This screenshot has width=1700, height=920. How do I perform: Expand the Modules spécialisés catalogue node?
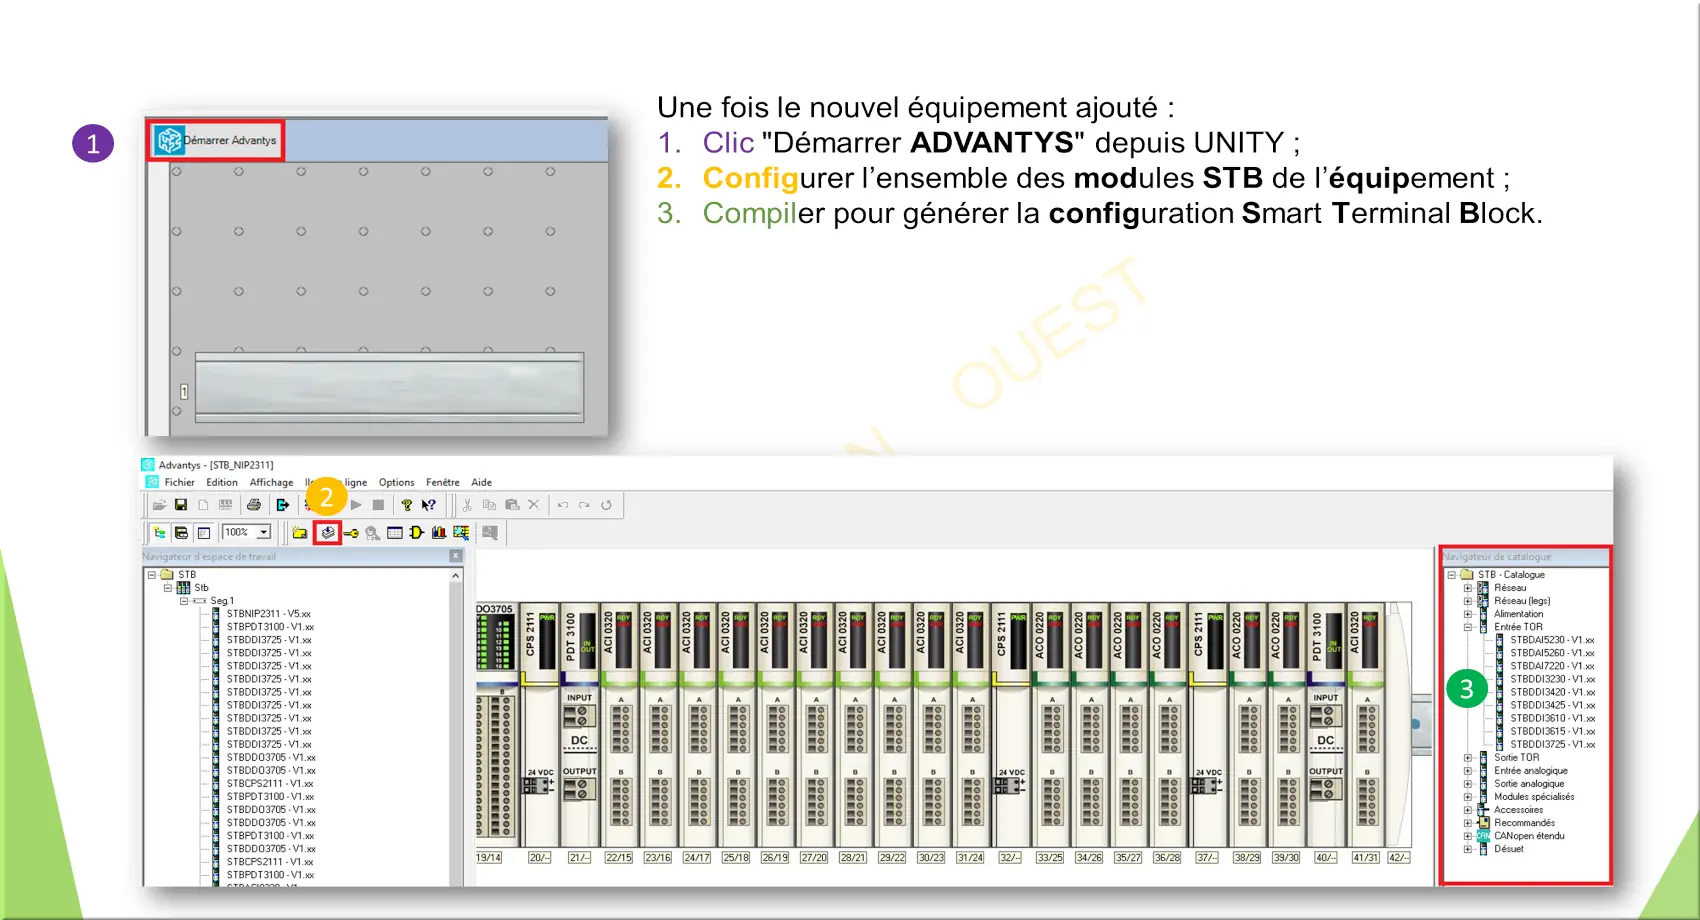[1468, 797]
